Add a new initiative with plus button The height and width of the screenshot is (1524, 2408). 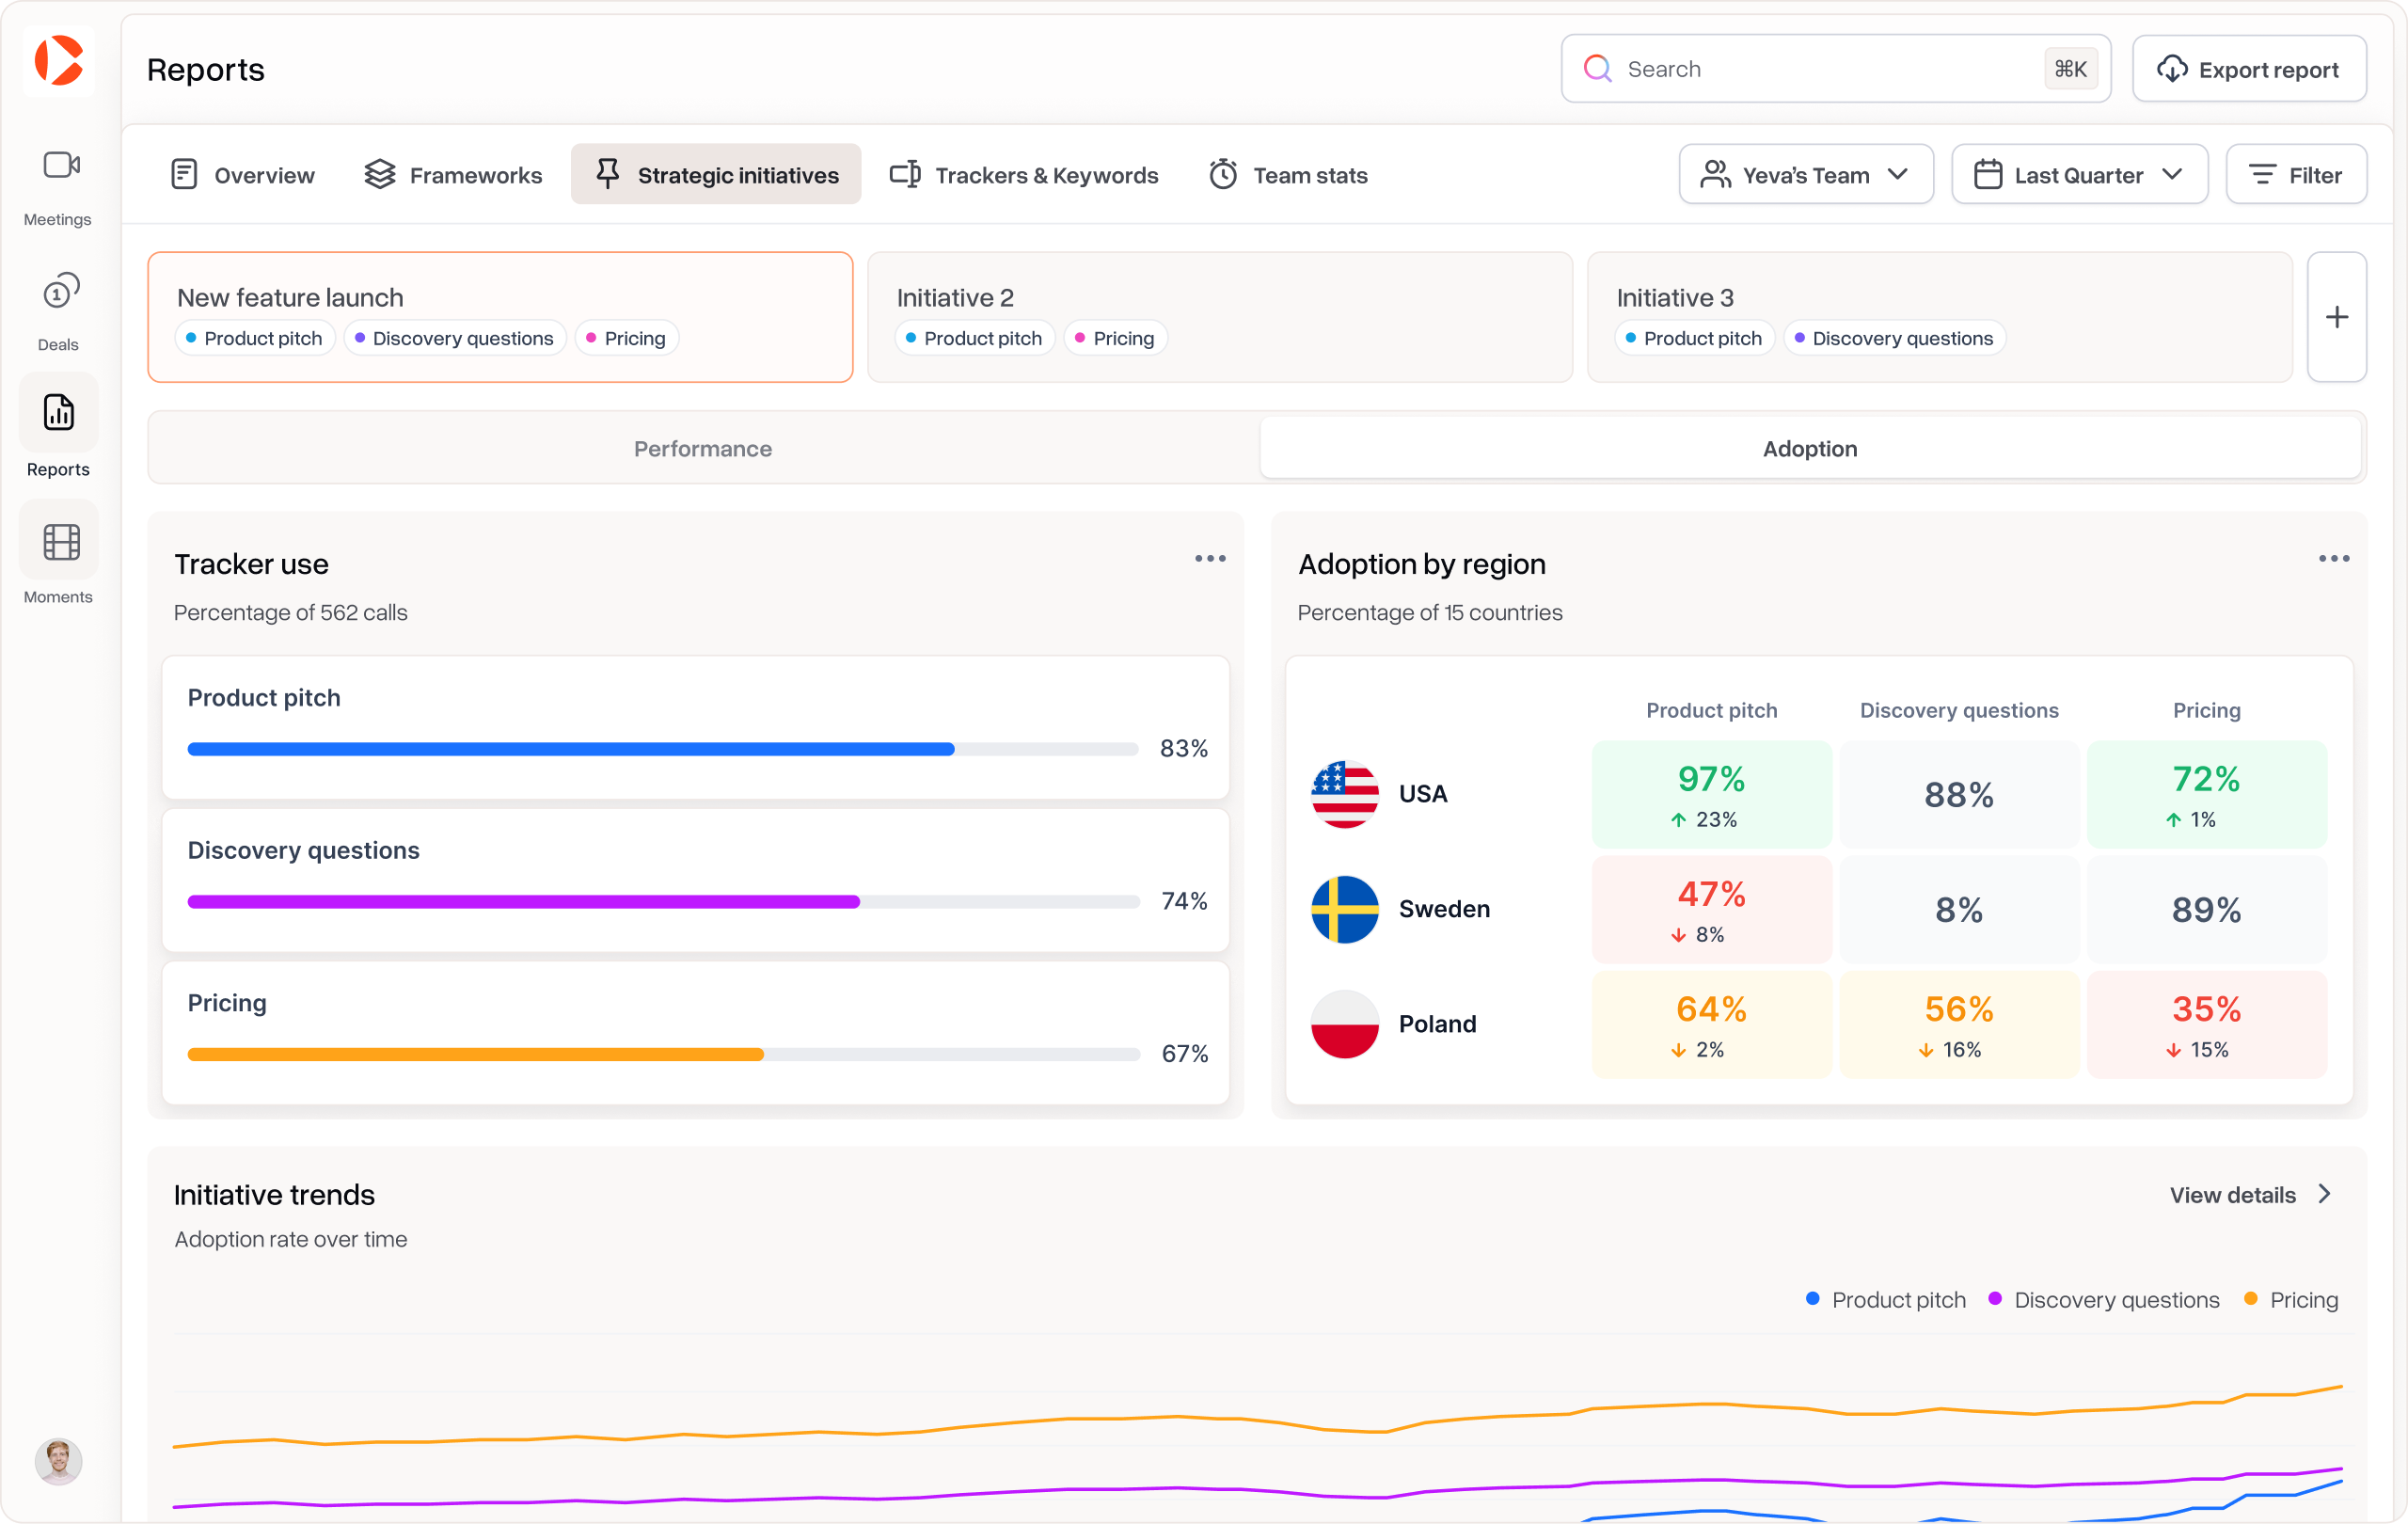(x=2336, y=317)
